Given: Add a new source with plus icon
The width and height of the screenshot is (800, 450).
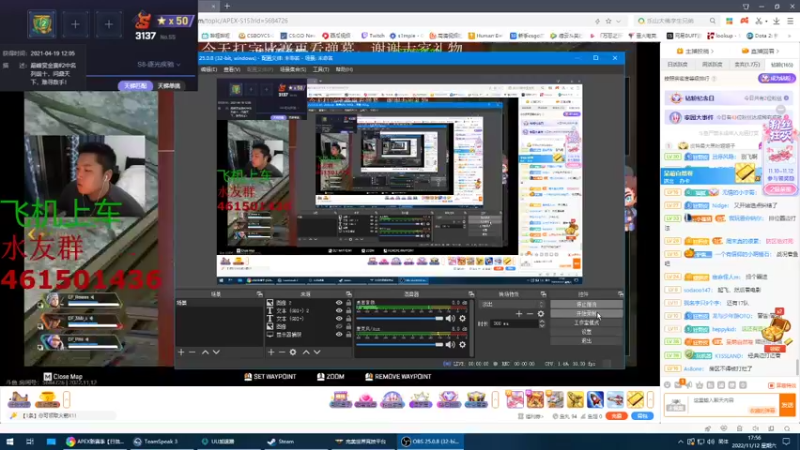Looking at the screenshot, I should pos(271,352).
